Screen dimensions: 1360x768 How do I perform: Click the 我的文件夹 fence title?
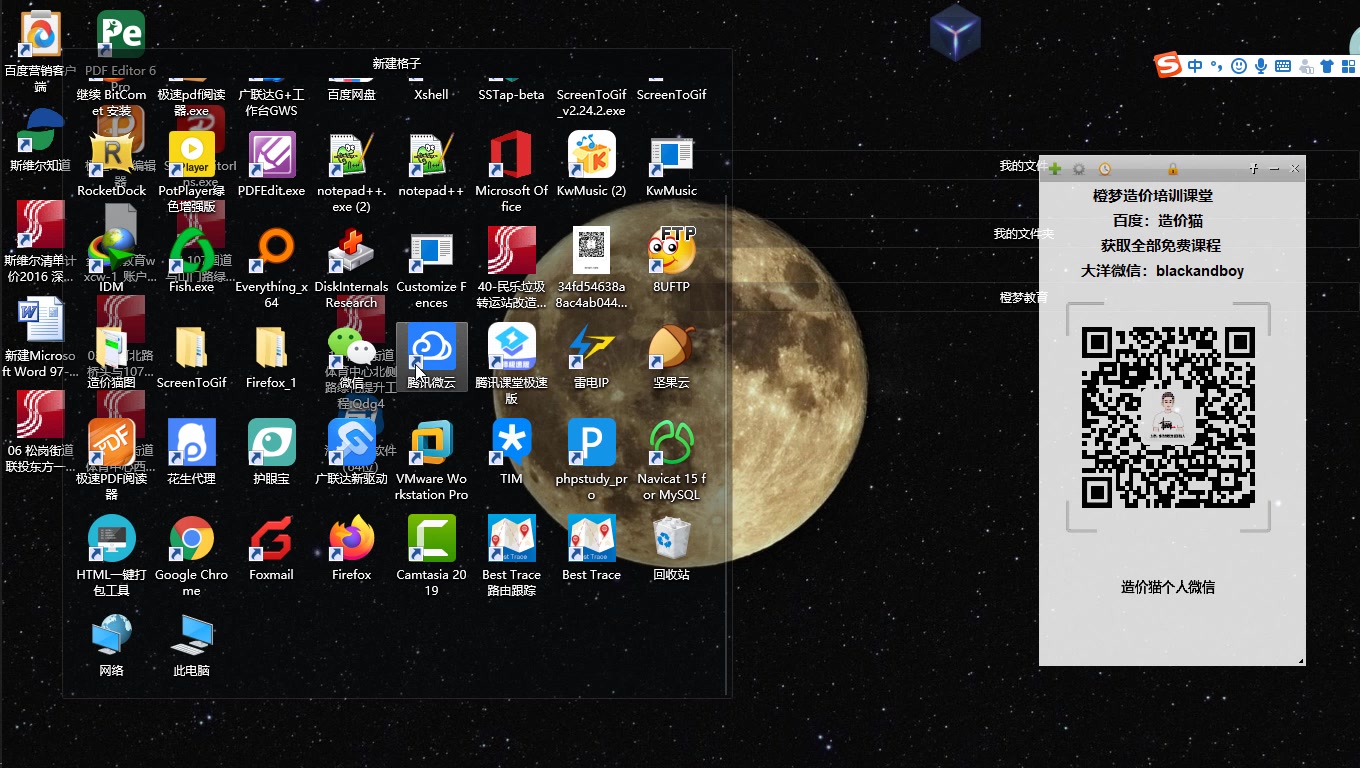[x=1024, y=233]
